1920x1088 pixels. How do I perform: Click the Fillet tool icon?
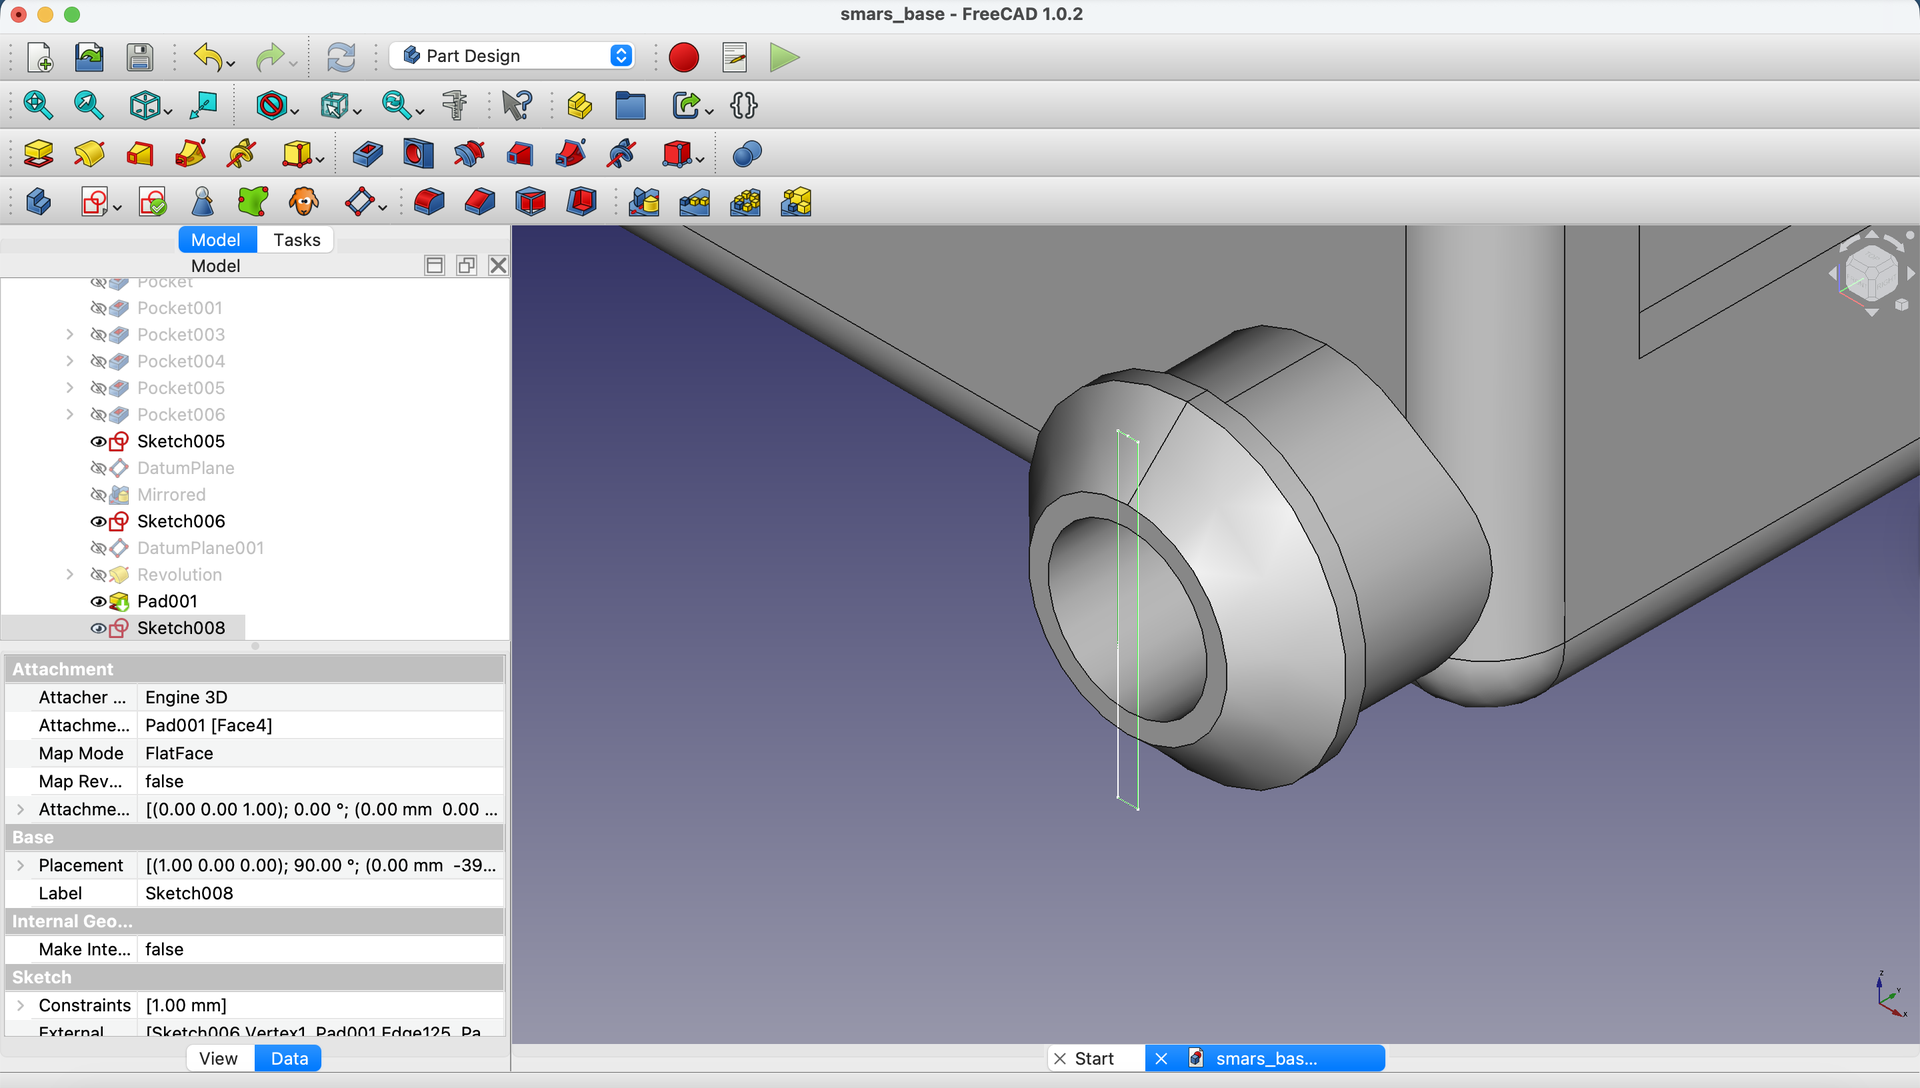pyautogui.click(x=429, y=202)
